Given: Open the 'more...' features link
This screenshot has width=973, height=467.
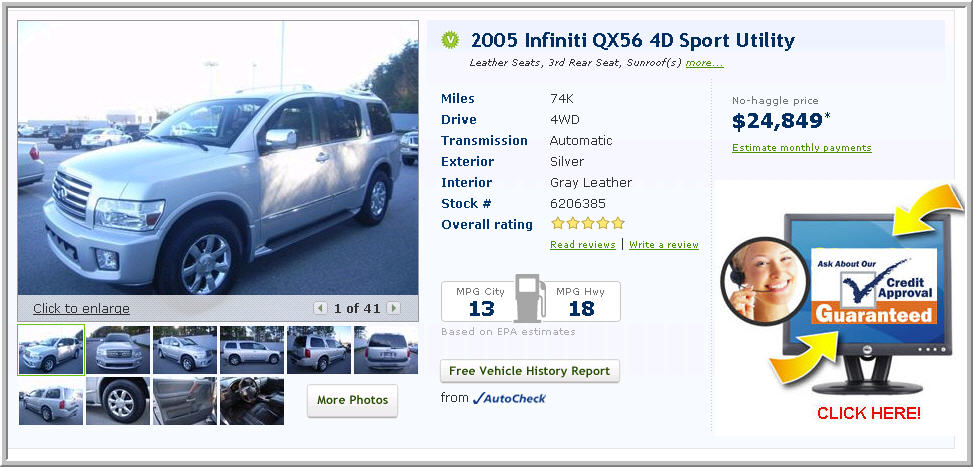Looking at the screenshot, I should pyautogui.click(x=704, y=63).
